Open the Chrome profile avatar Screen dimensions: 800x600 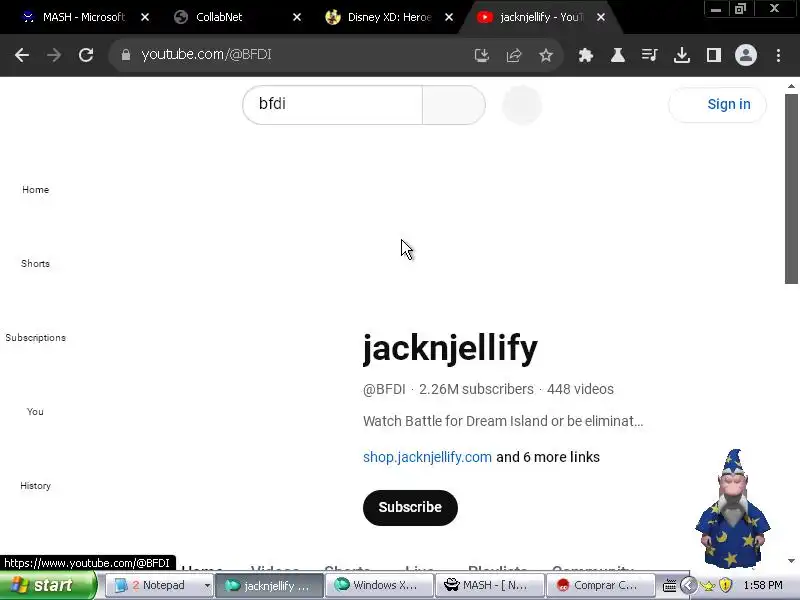tap(745, 55)
